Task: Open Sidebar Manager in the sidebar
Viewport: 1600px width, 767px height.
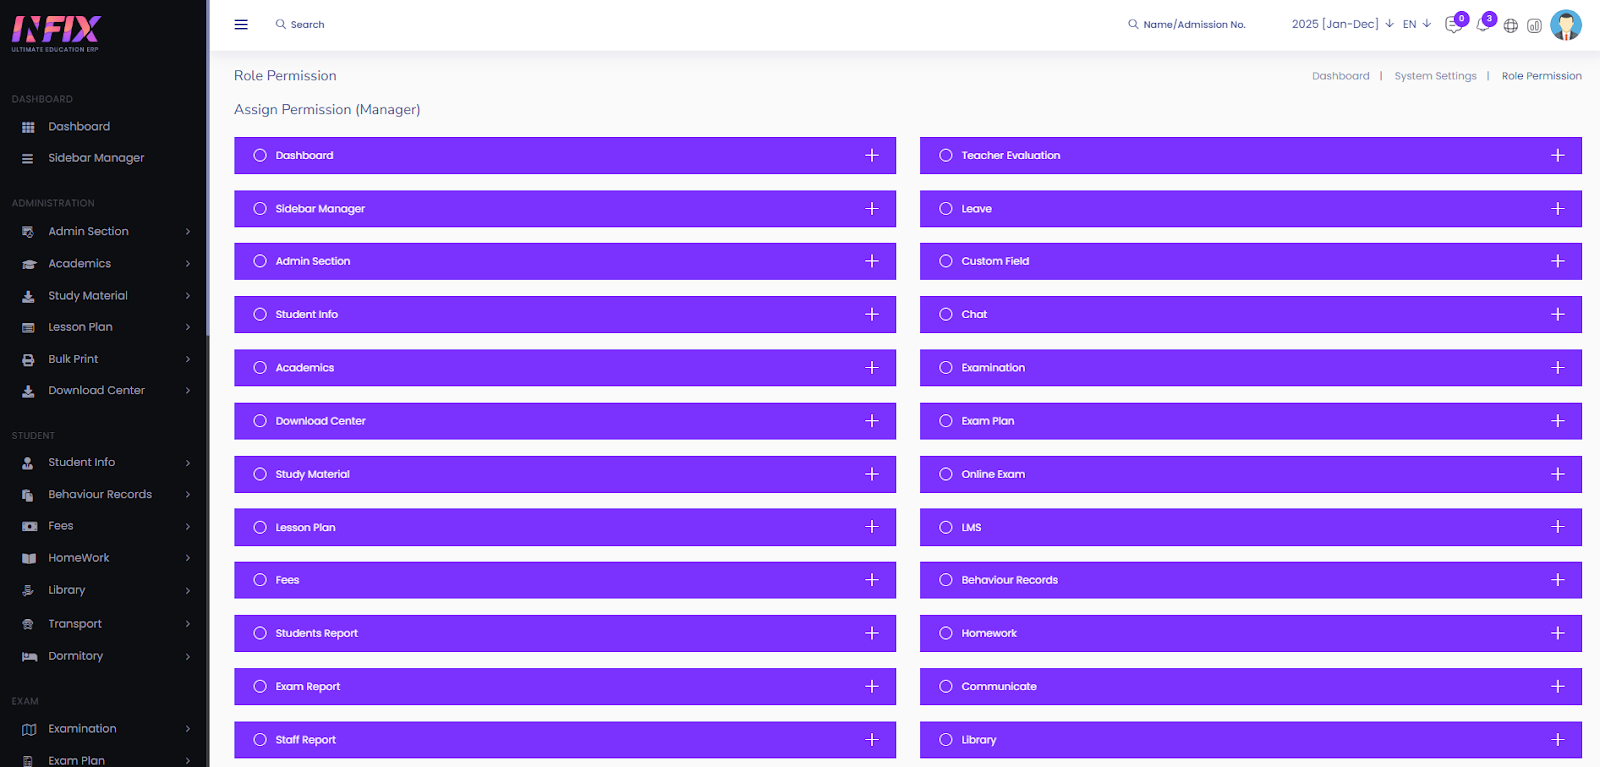Action: pyautogui.click(x=96, y=158)
